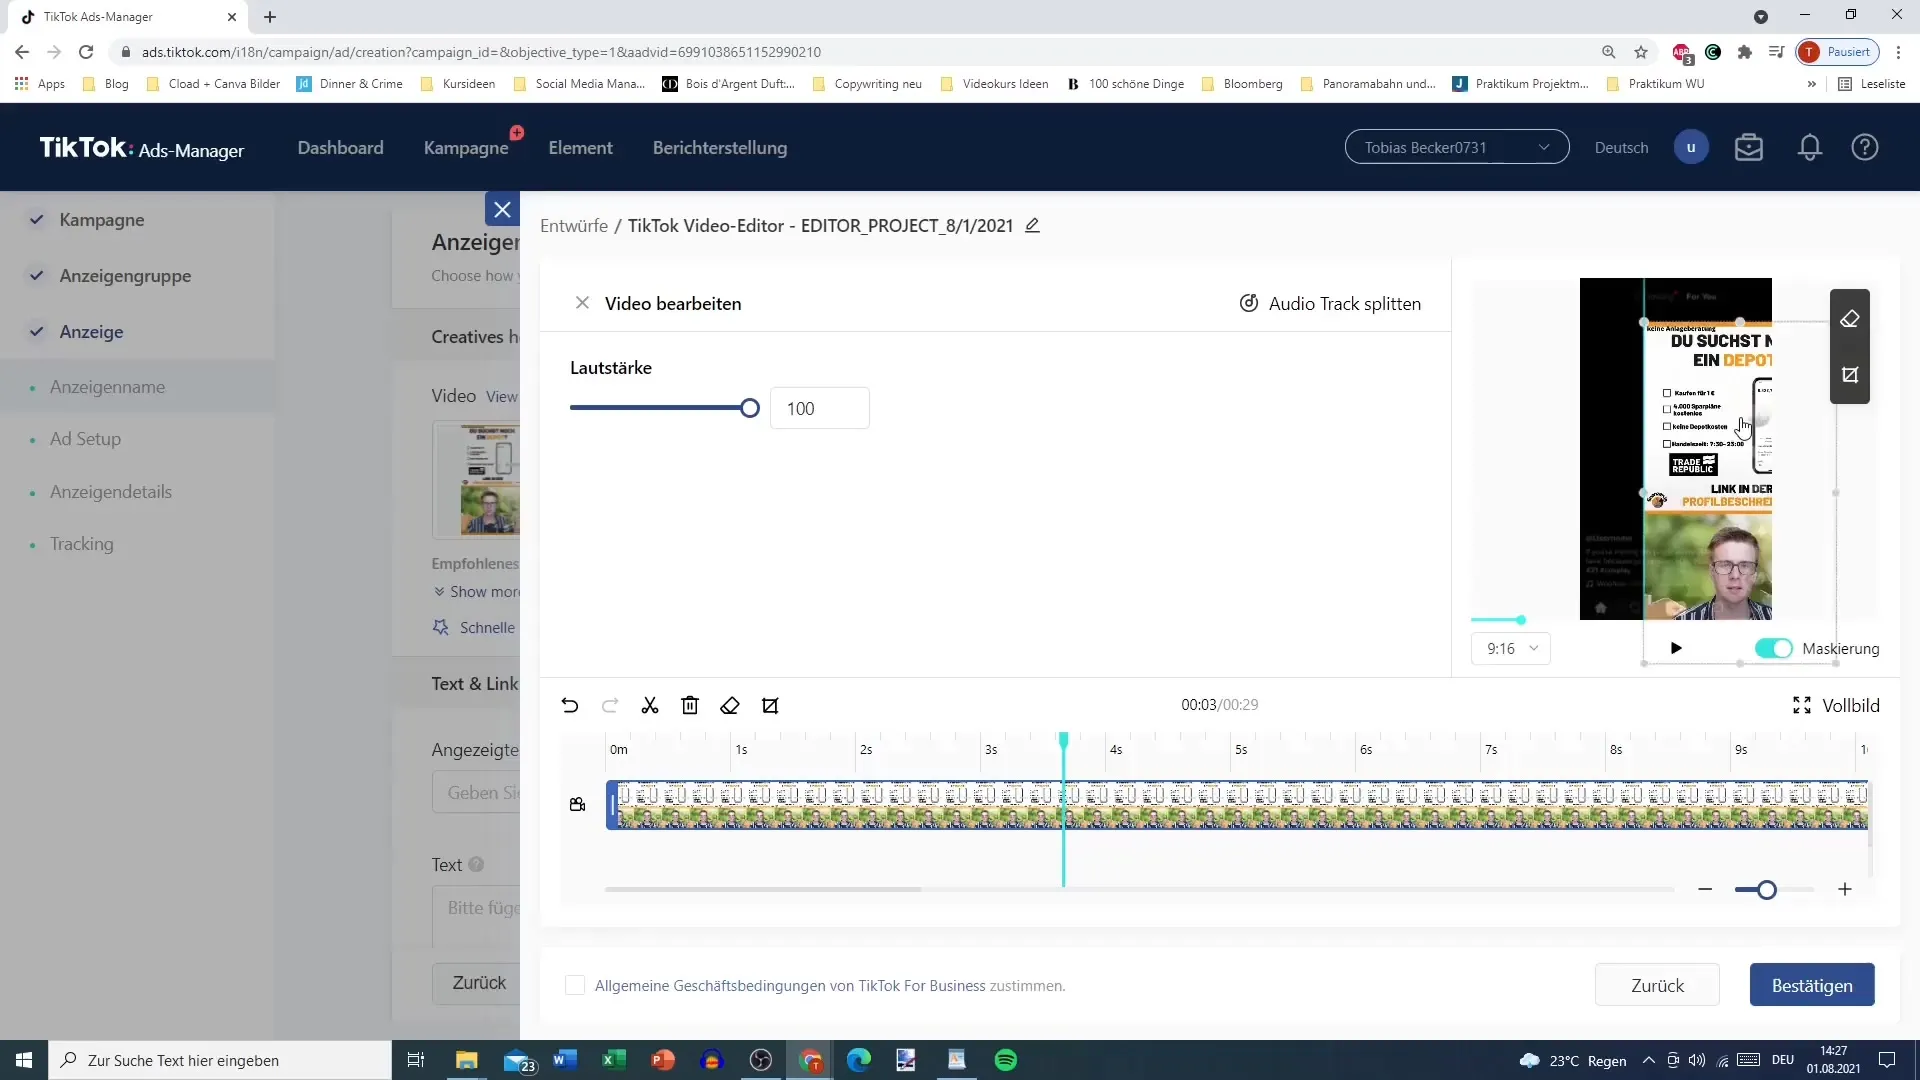
Task: Open the notifications bell
Action: 1810,147
